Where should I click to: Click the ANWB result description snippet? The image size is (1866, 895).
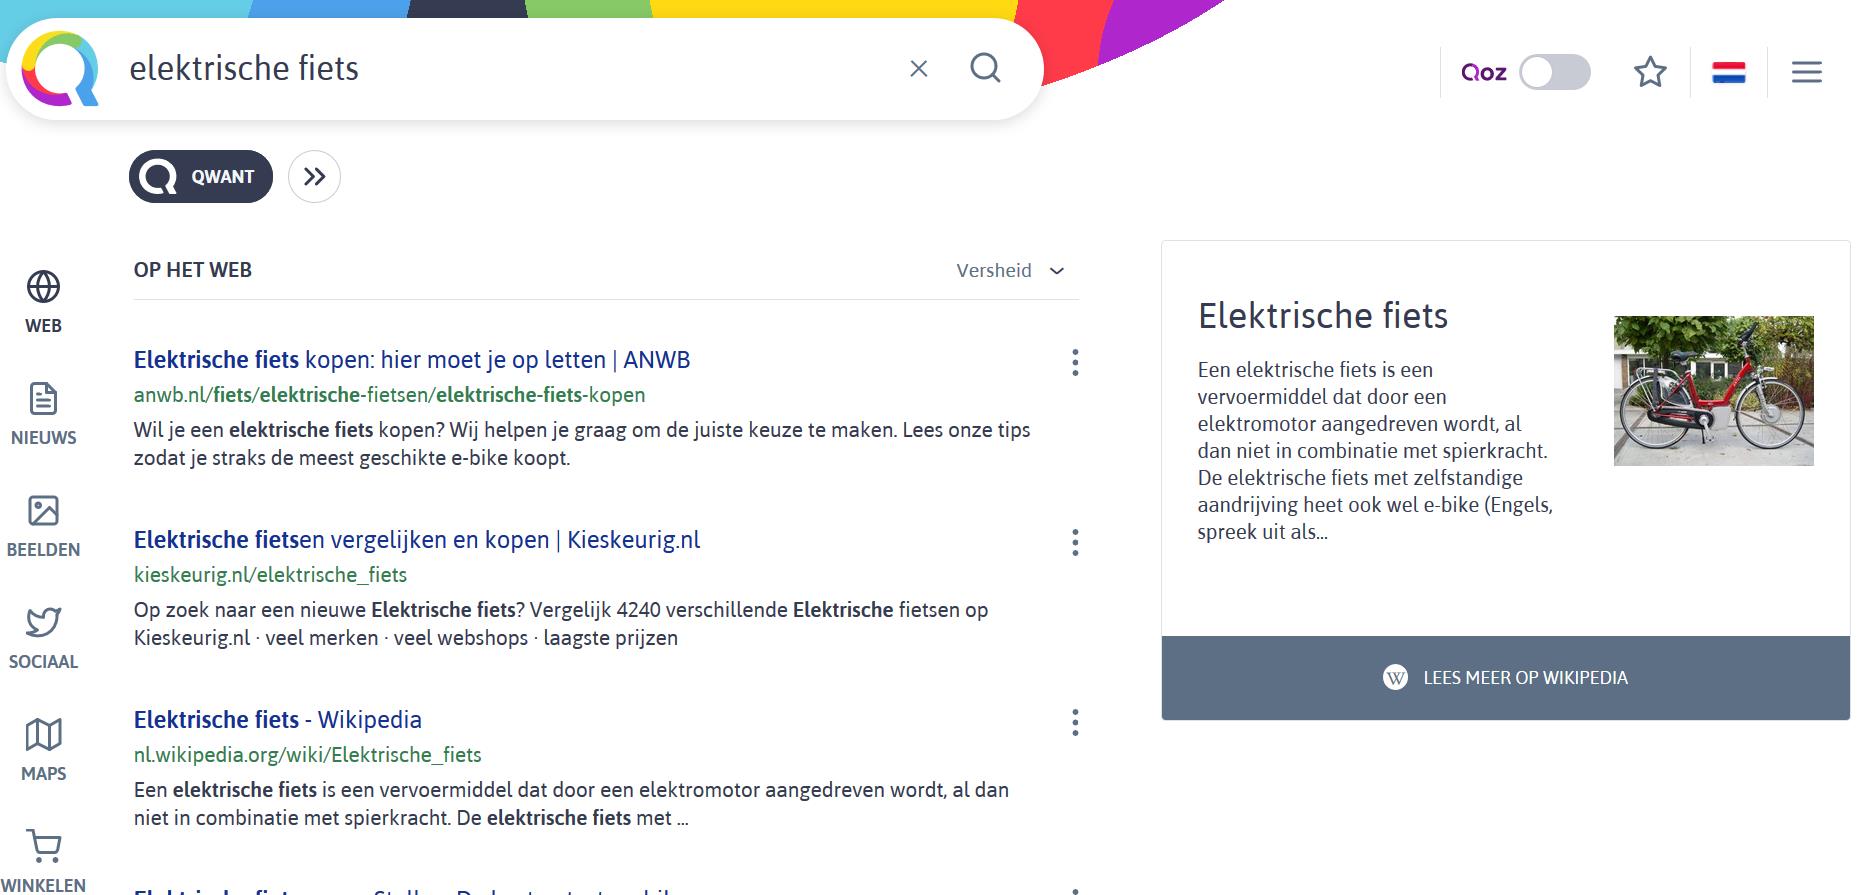582,444
